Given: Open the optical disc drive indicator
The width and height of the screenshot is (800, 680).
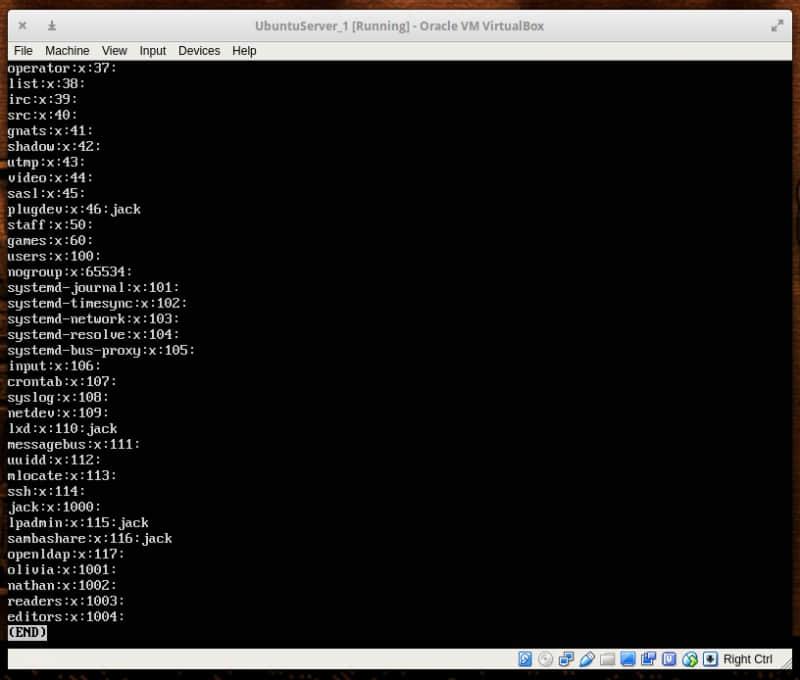Looking at the screenshot, I should [x=545, y=659].
